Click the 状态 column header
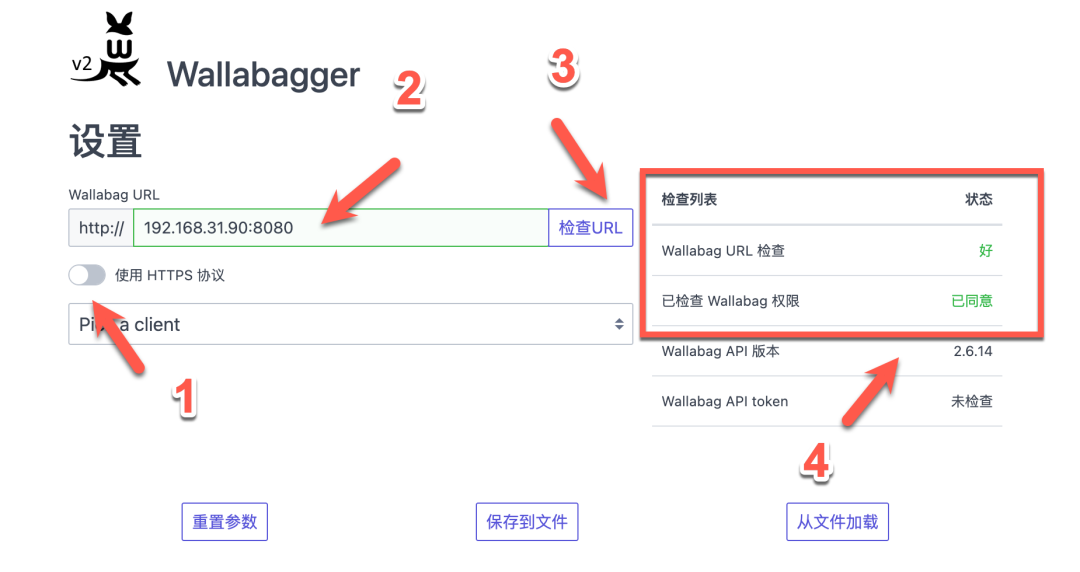This screenshot has height=572, width=1080. point(979,200)
